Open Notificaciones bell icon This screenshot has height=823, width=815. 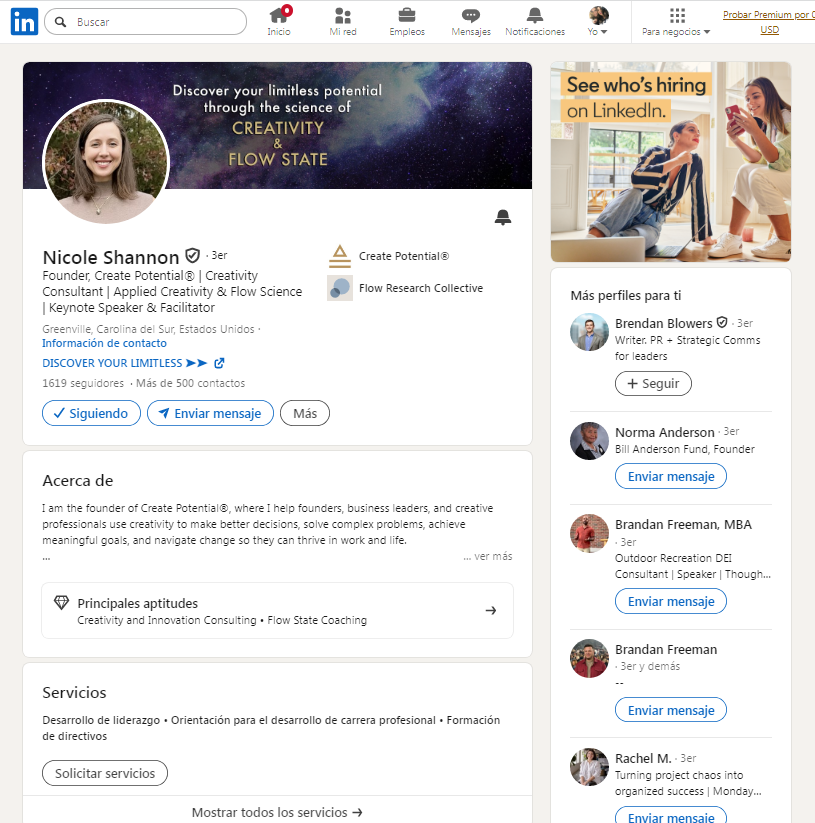[535, 21]
